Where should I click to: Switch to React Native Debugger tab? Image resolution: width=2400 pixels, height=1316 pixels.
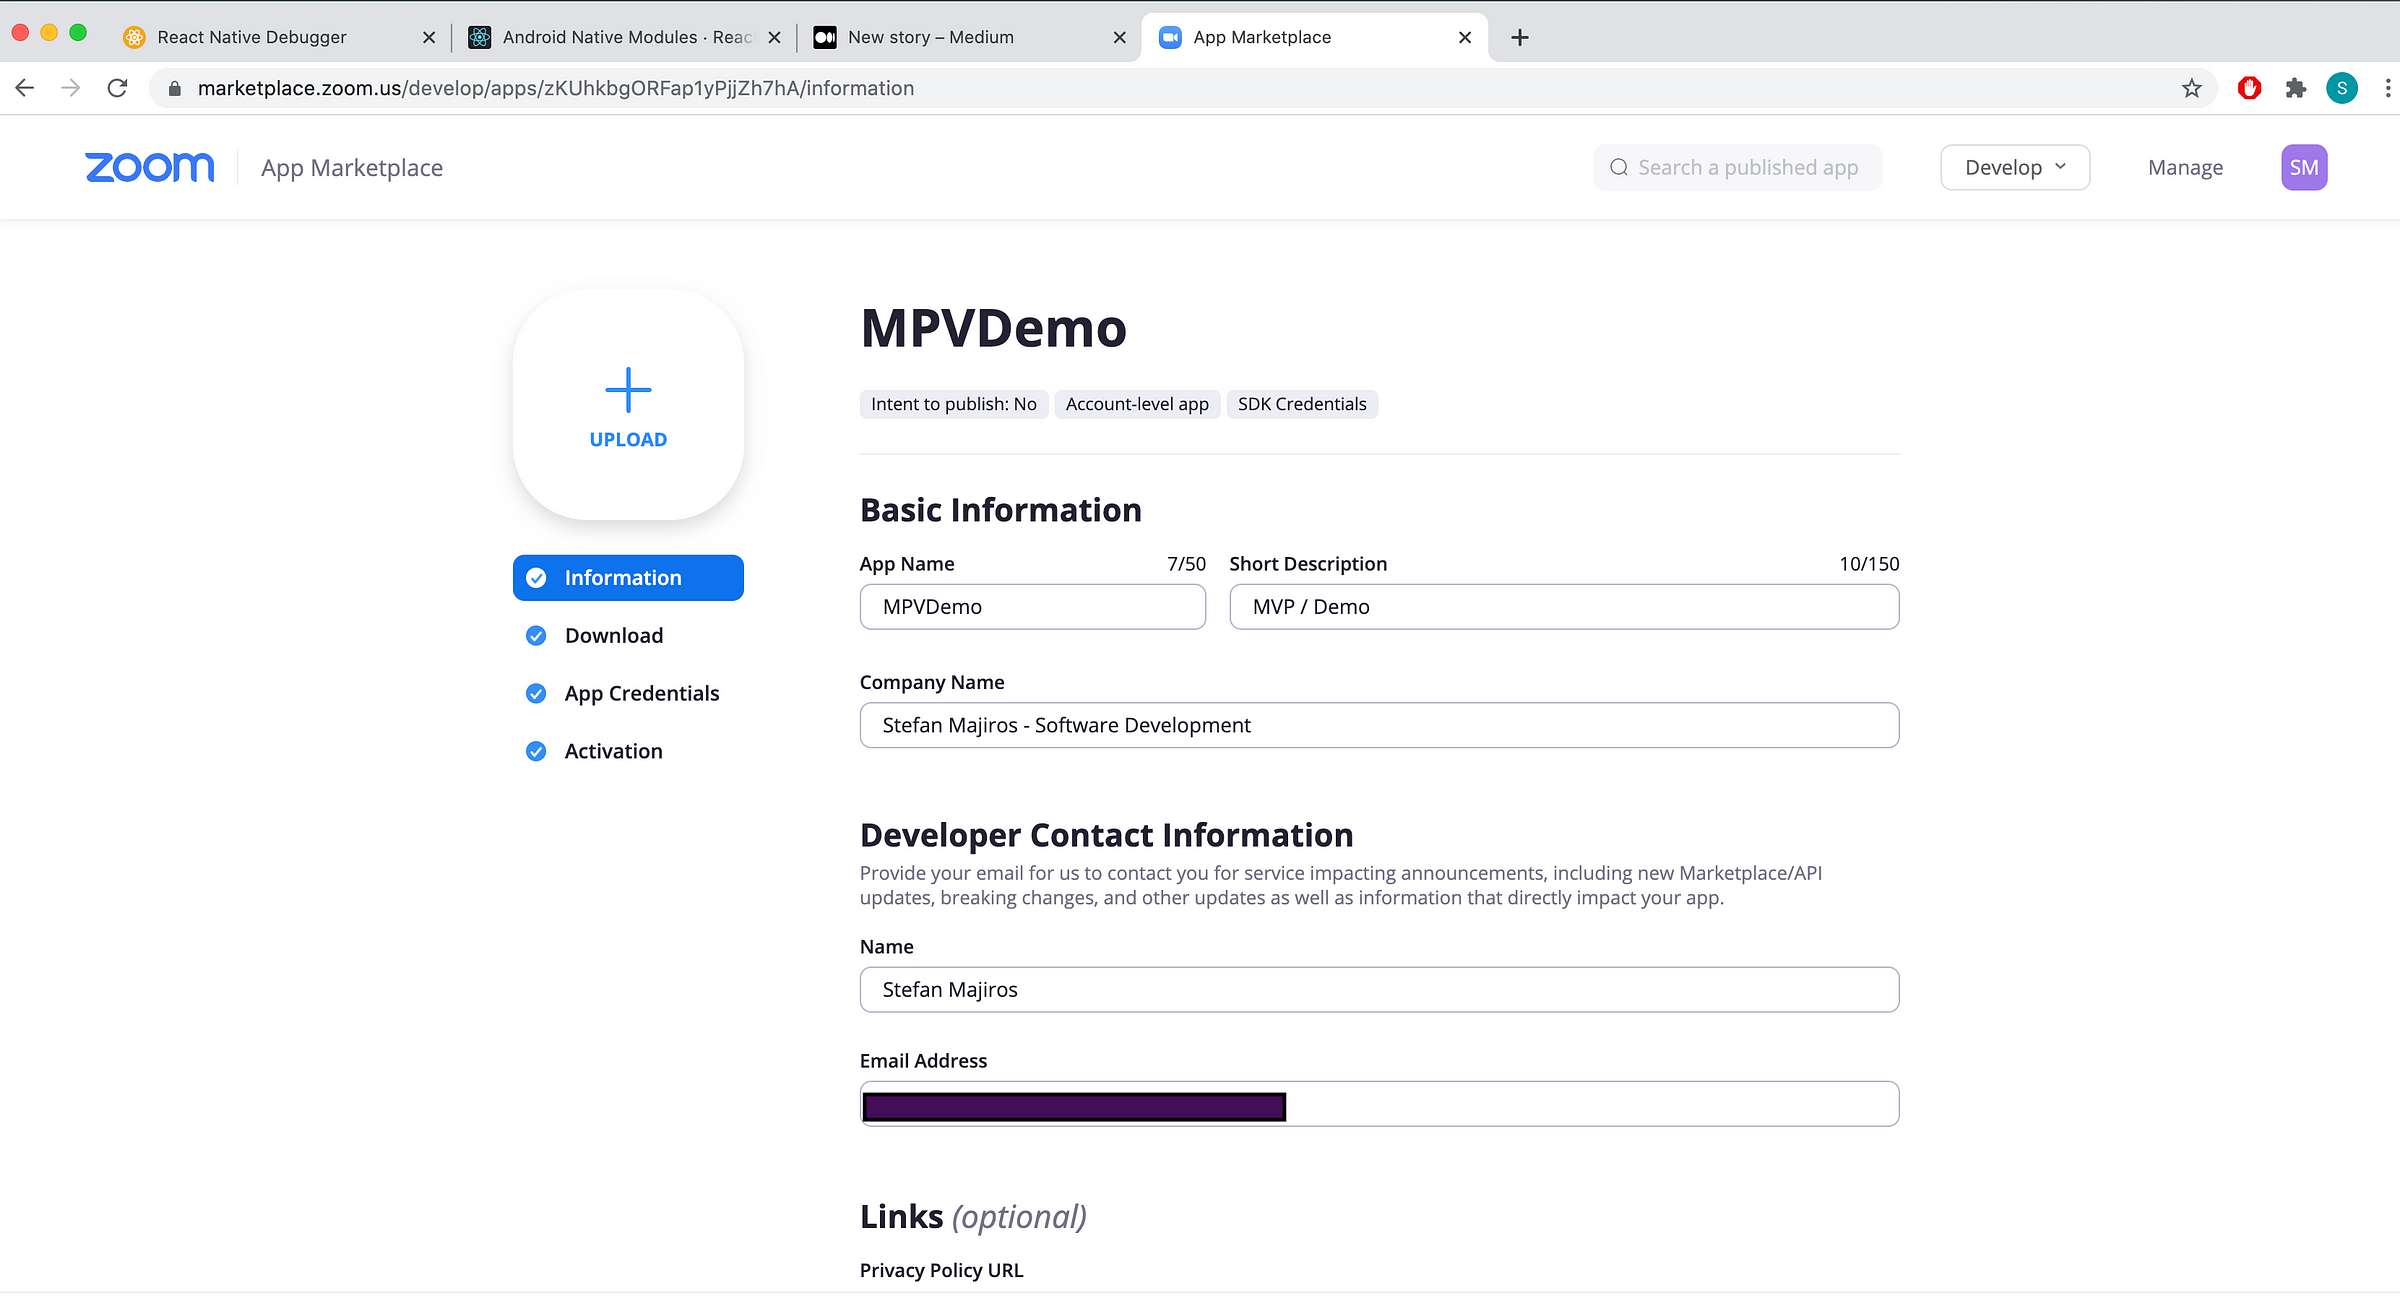click(x=252, y=37)
